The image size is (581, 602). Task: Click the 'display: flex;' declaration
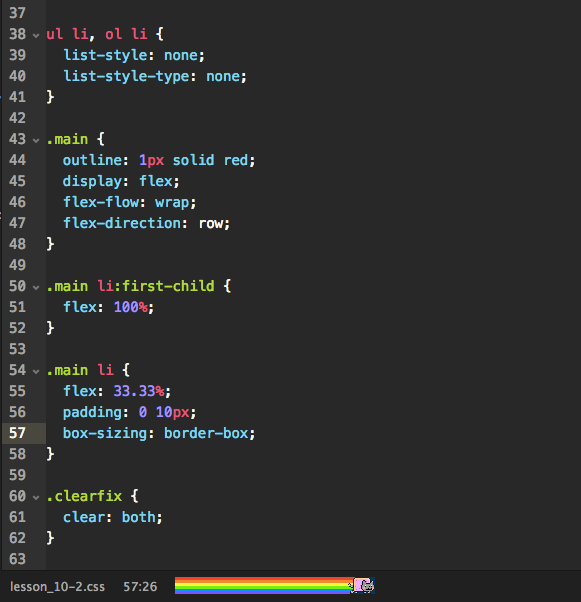tap(121, 181)
